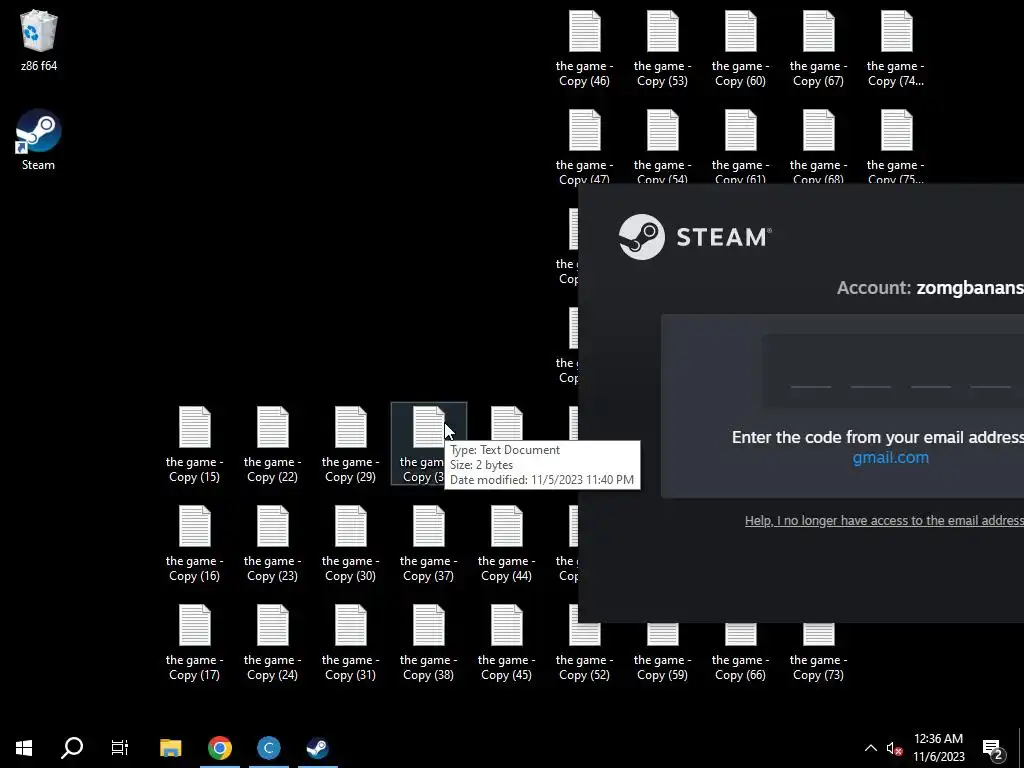Open taskbar Search
The width and height of the screenshot is (1024, 768).
pos(72,748)
